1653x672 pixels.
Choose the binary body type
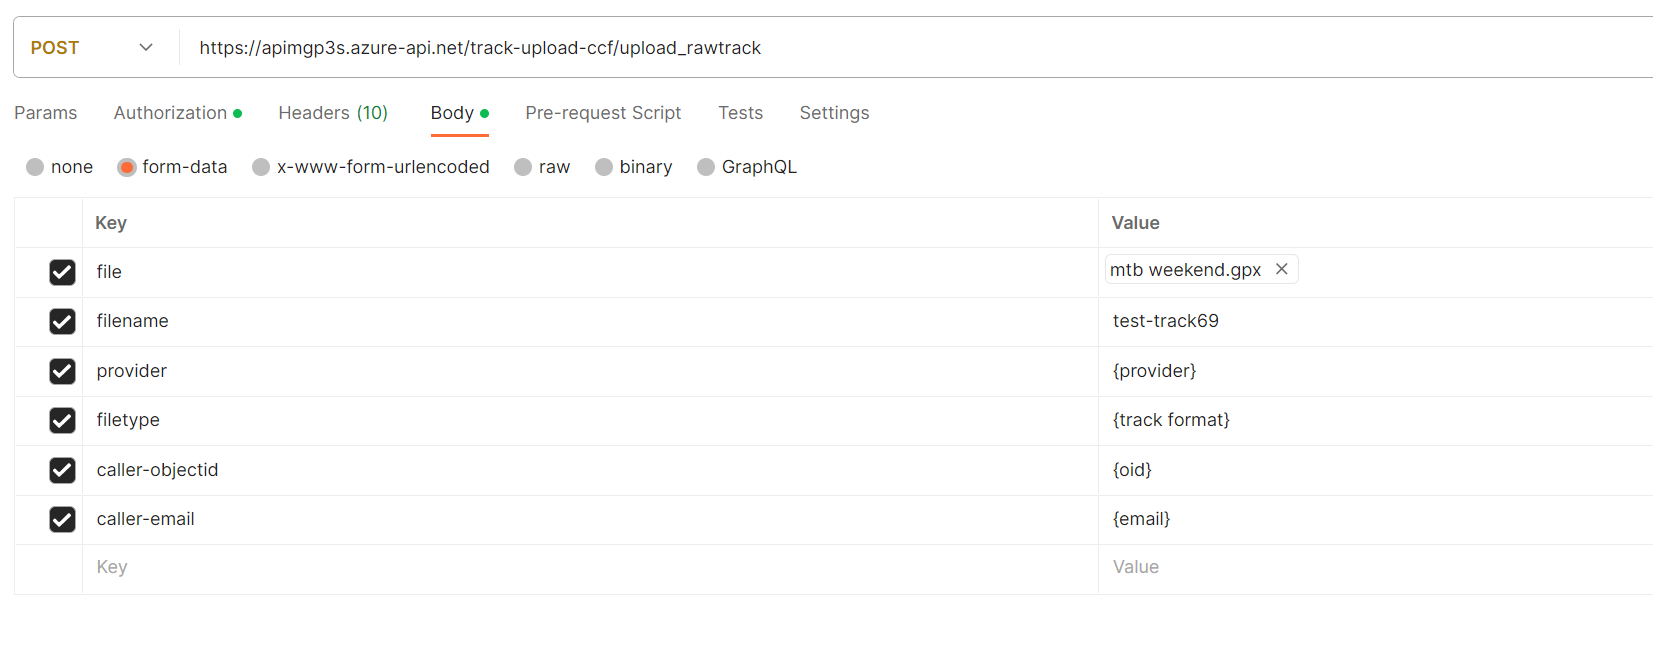point(604,167)
